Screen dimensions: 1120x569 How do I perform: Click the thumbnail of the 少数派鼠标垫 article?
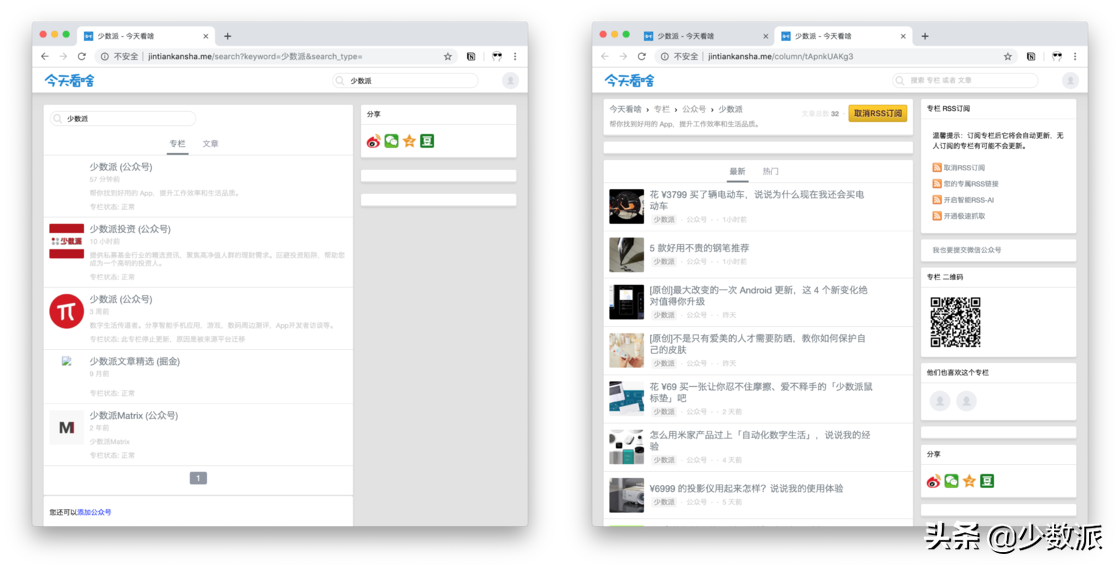click(x=626, y=398)
